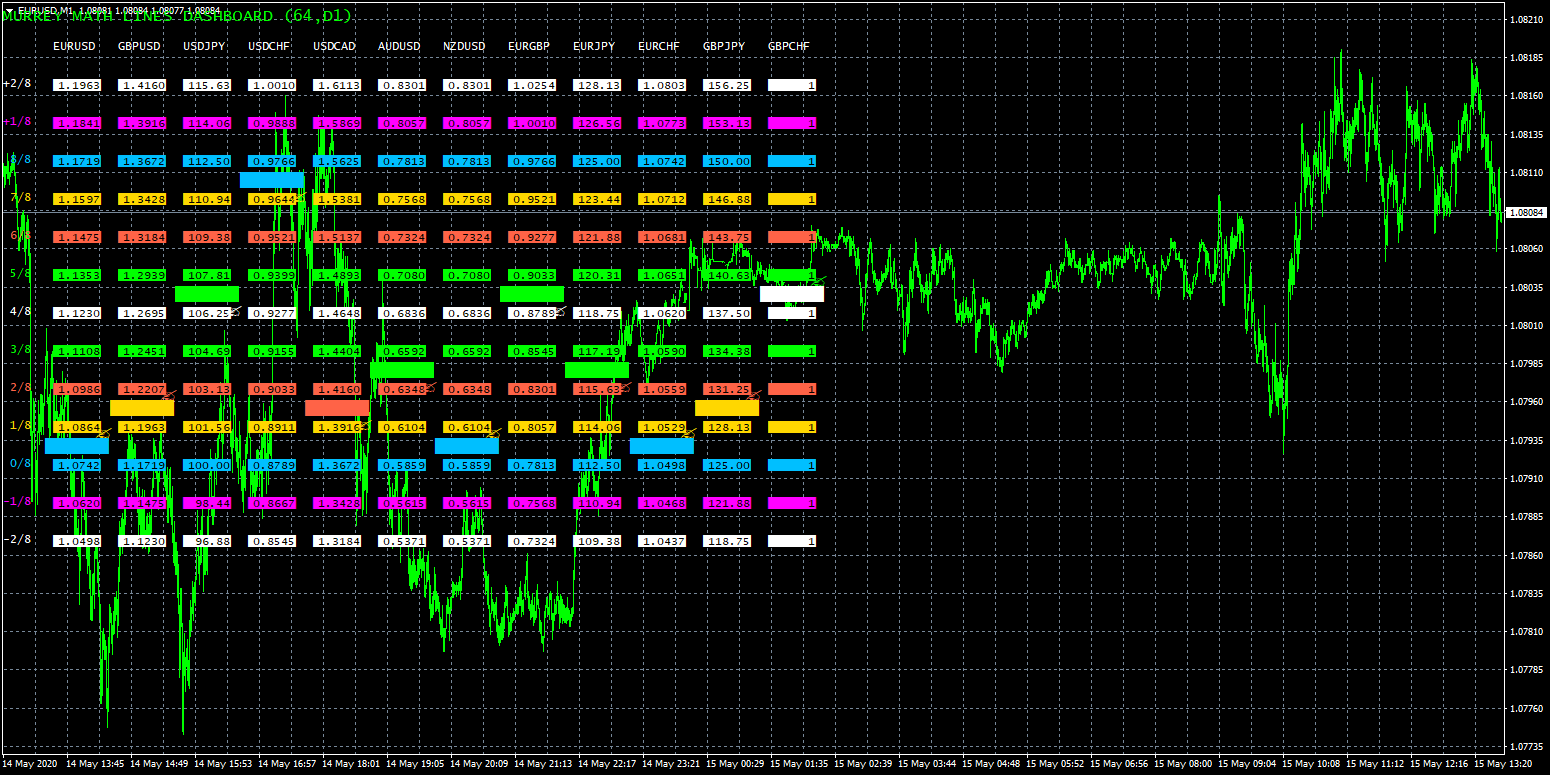The width and height of the screenshot is (1550, 775).
Task: Click USDCAD +1/8 value 1.5869
Action: click(x=337, y=123)
